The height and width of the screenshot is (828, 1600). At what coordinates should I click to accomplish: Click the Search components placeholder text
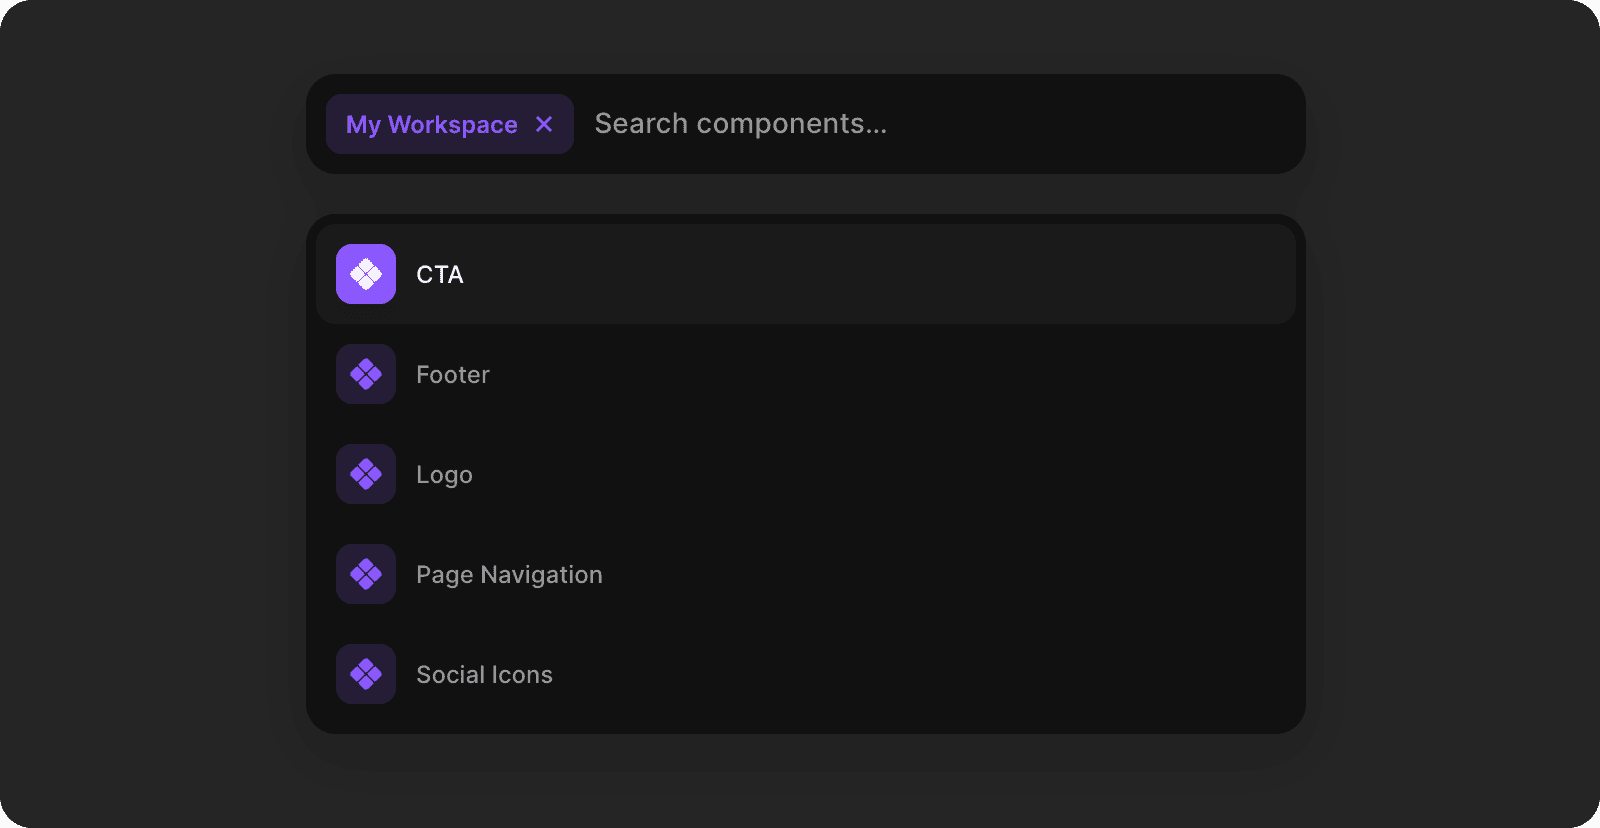[740, 124]
